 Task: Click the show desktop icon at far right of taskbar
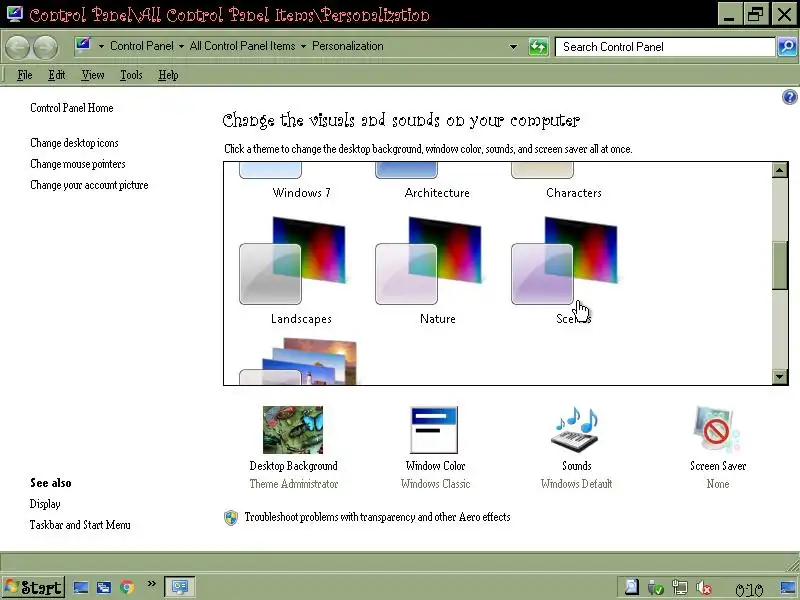789,588
